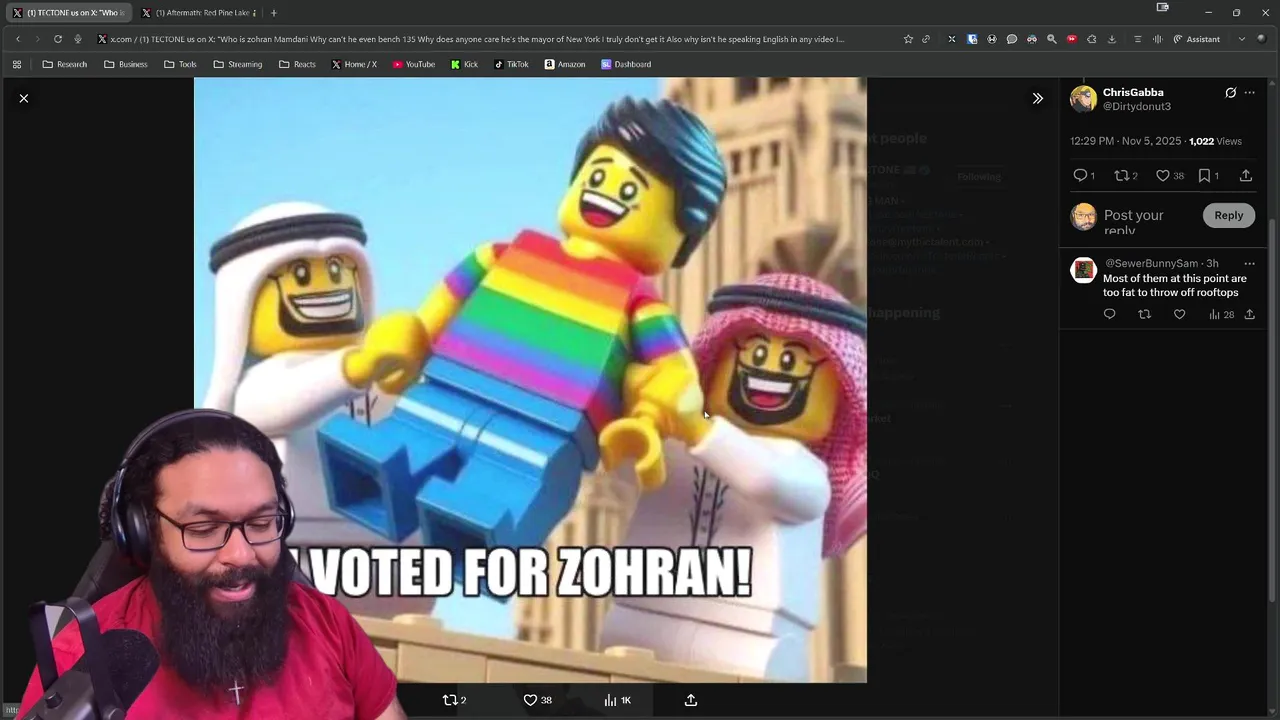
Task: Open the 1K views analytics below the image
Action: click(617, 700)
